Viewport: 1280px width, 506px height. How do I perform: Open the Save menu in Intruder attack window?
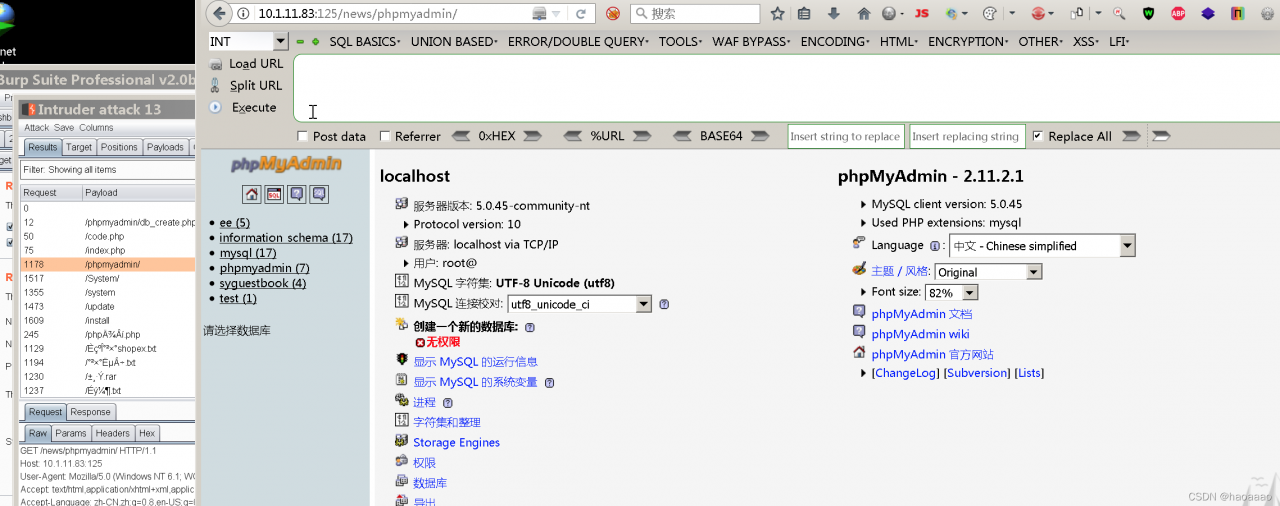(64, 128)
